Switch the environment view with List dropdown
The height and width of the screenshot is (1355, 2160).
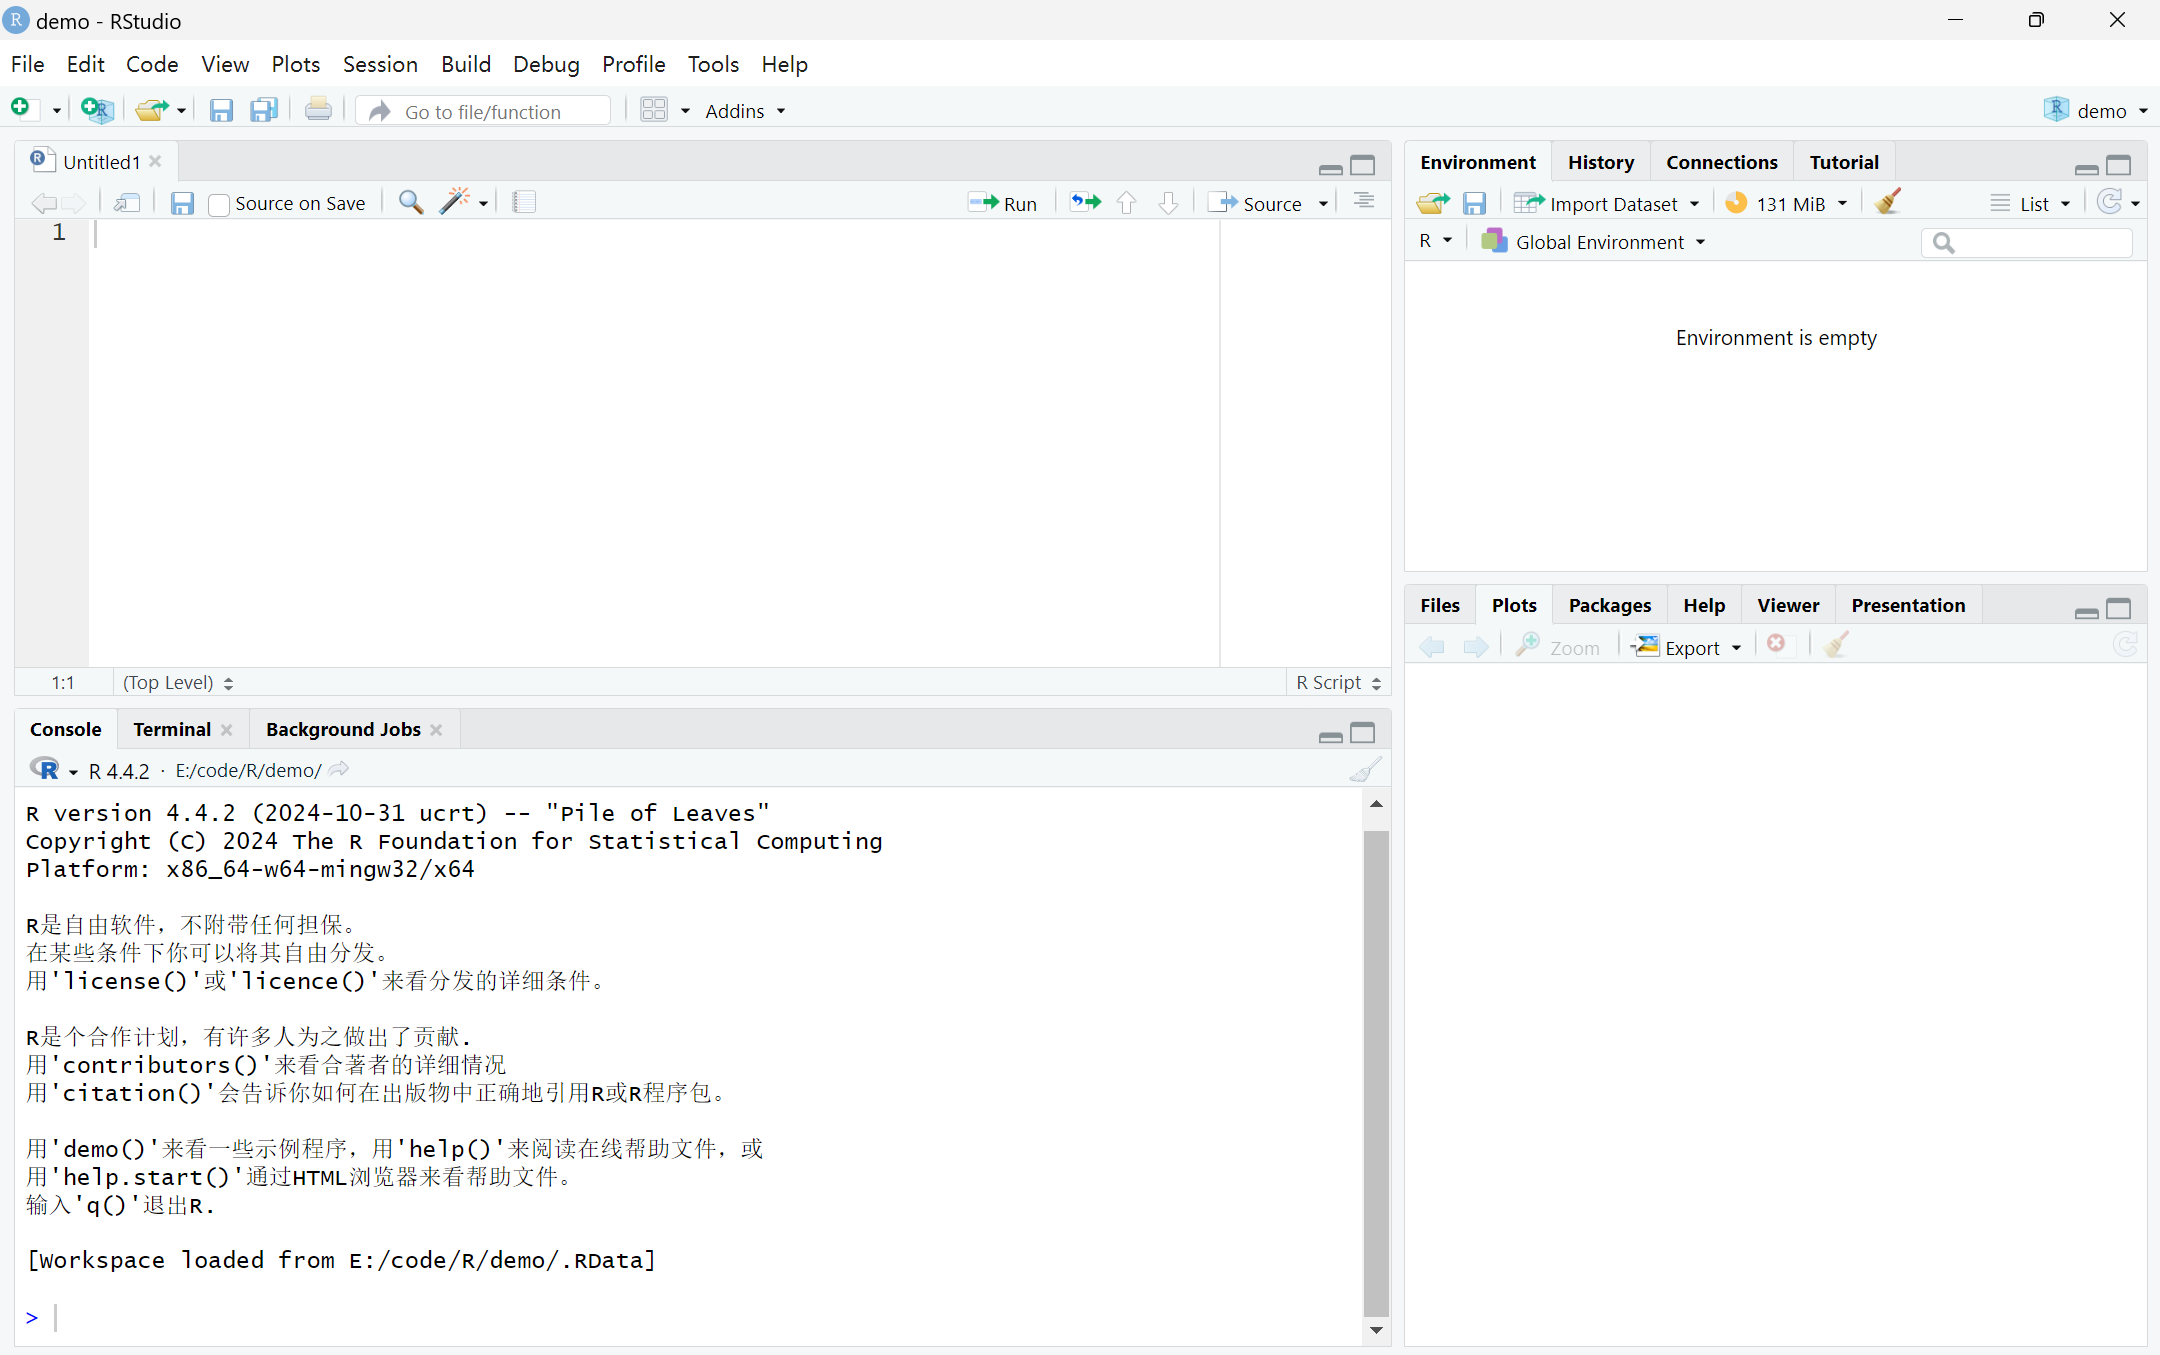coord(2029,203)
